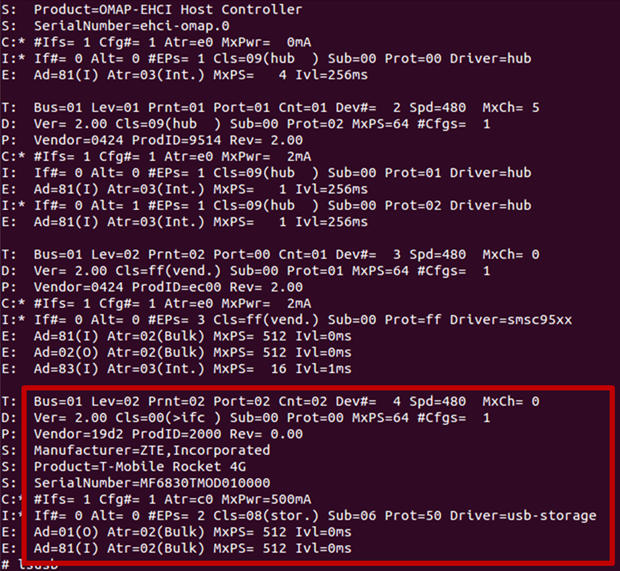Click the Ad=02(O) bulk endpoint line
The width and height of the screenshot is (620, 571).
click(192, 352)
